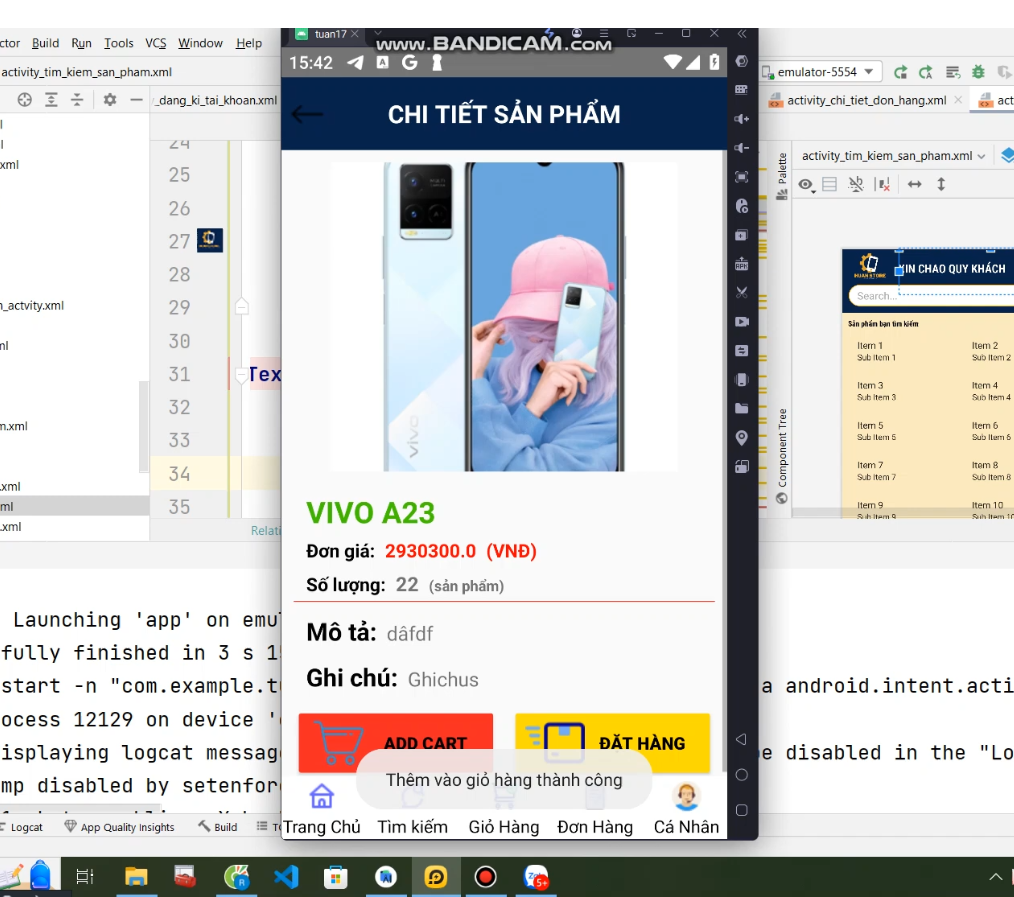Click Expand All in project toolbar
This screenshot has height=897, width=1014.
click(x=51, y=100)
